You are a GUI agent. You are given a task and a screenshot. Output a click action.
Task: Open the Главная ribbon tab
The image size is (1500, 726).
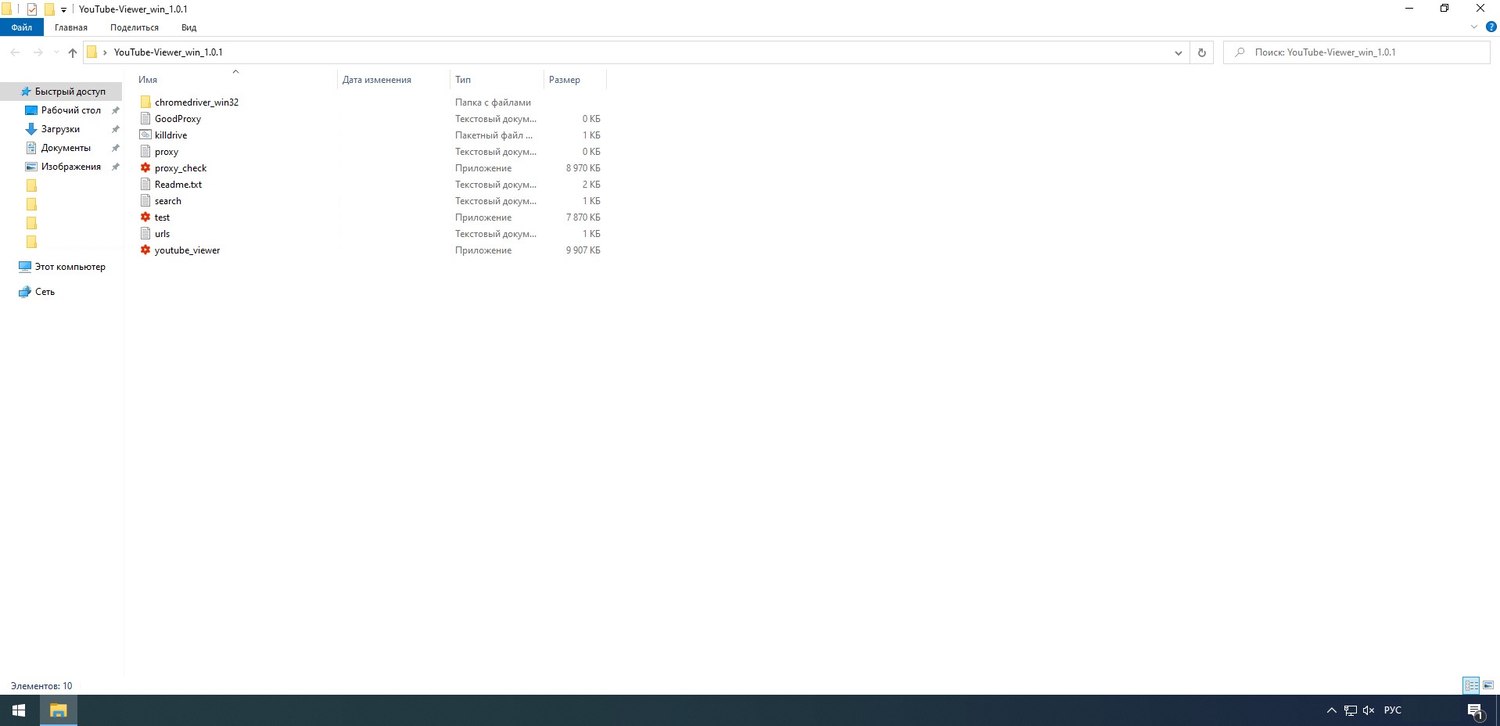(x=71, y=27)
